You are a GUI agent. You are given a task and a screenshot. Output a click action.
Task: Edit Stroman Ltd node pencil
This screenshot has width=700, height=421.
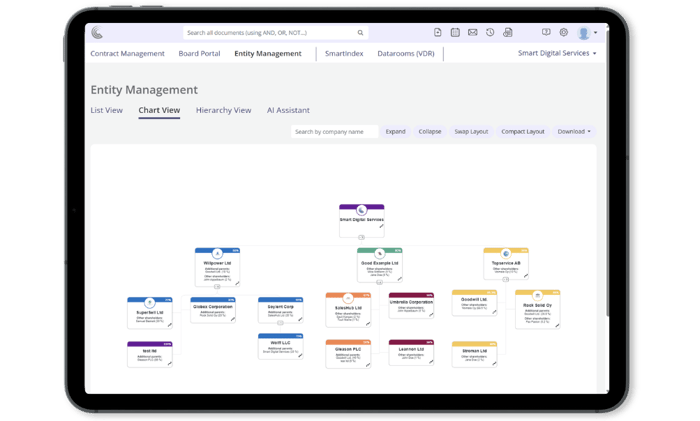pos(494,363)
